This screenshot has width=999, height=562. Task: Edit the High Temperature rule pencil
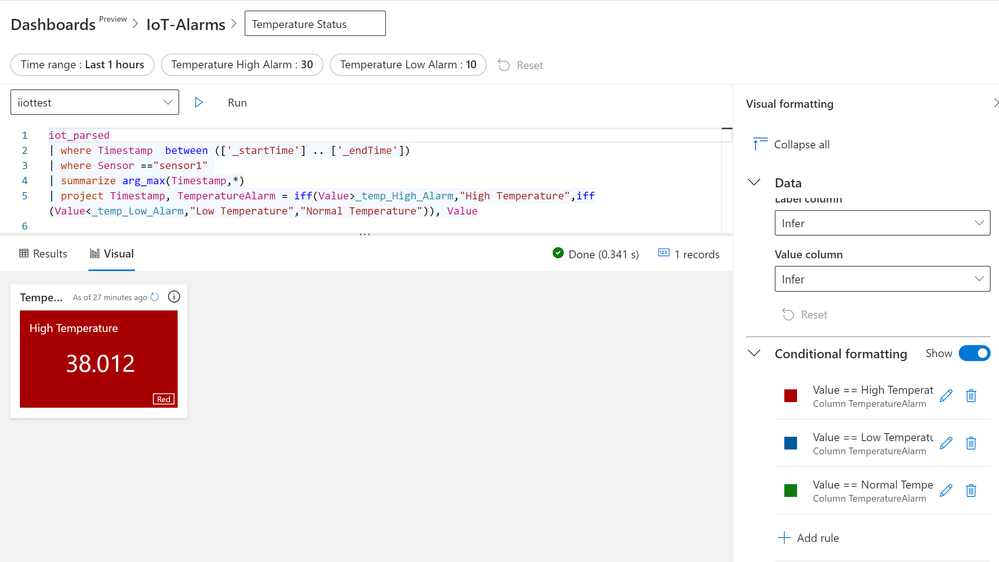tap(946, 396)
